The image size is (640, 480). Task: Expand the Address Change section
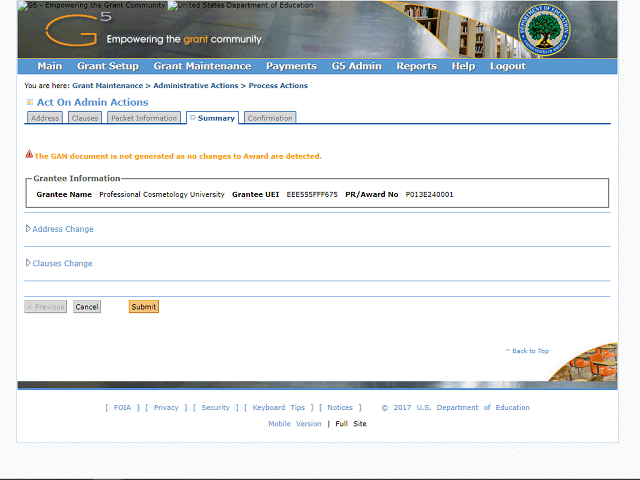click(x=63, y=229)
